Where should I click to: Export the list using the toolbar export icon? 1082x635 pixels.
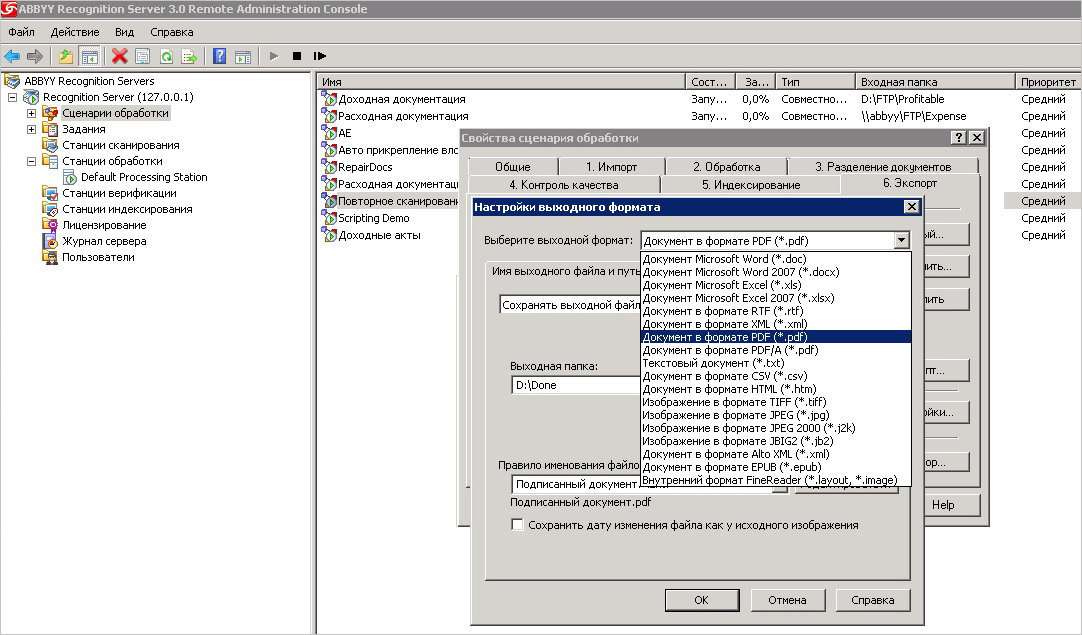(x=189, y=56)
